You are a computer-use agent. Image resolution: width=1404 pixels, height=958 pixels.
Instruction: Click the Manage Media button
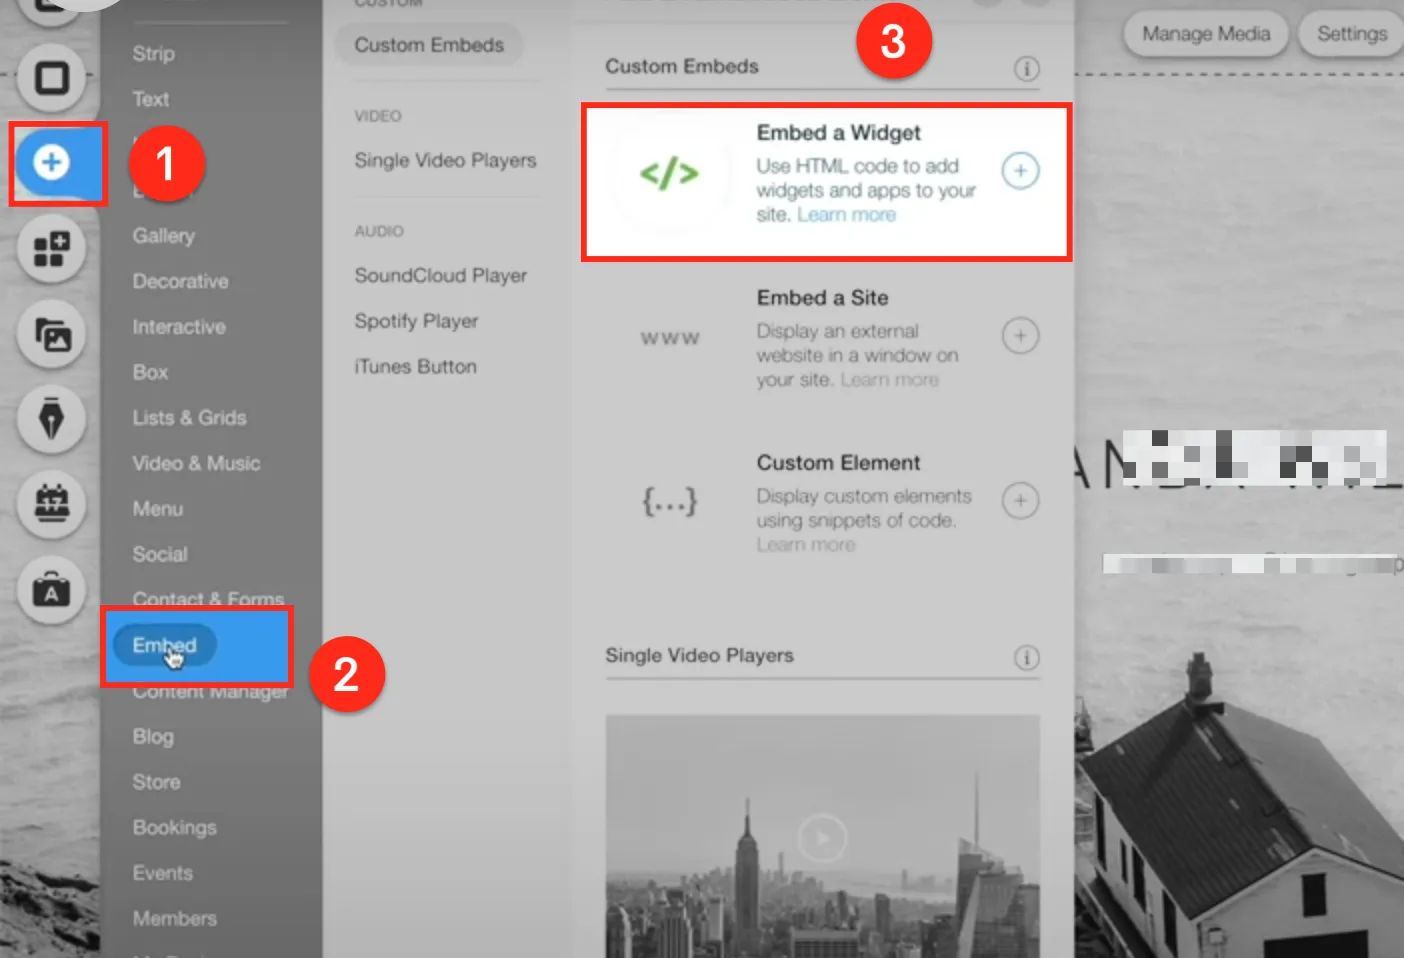pyautogui.click(x=1206, y=34)
